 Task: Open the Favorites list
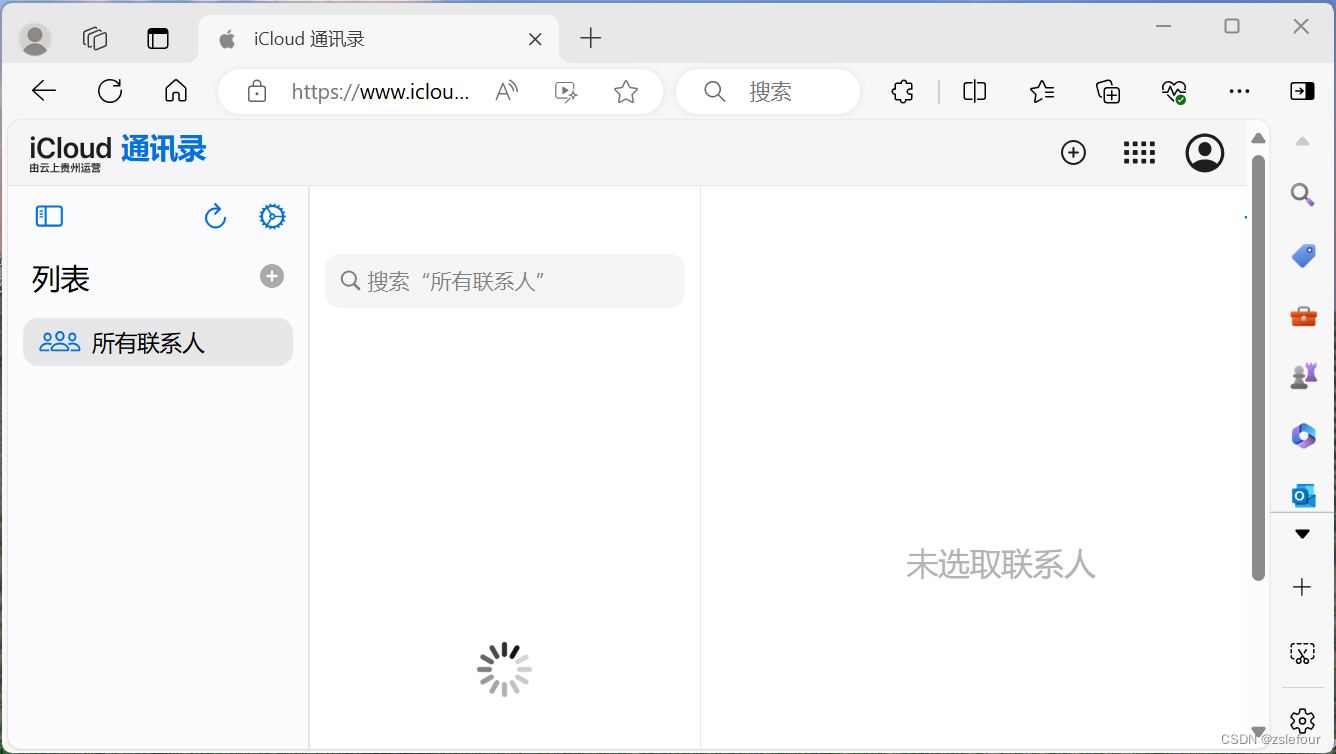[1042, 92]
